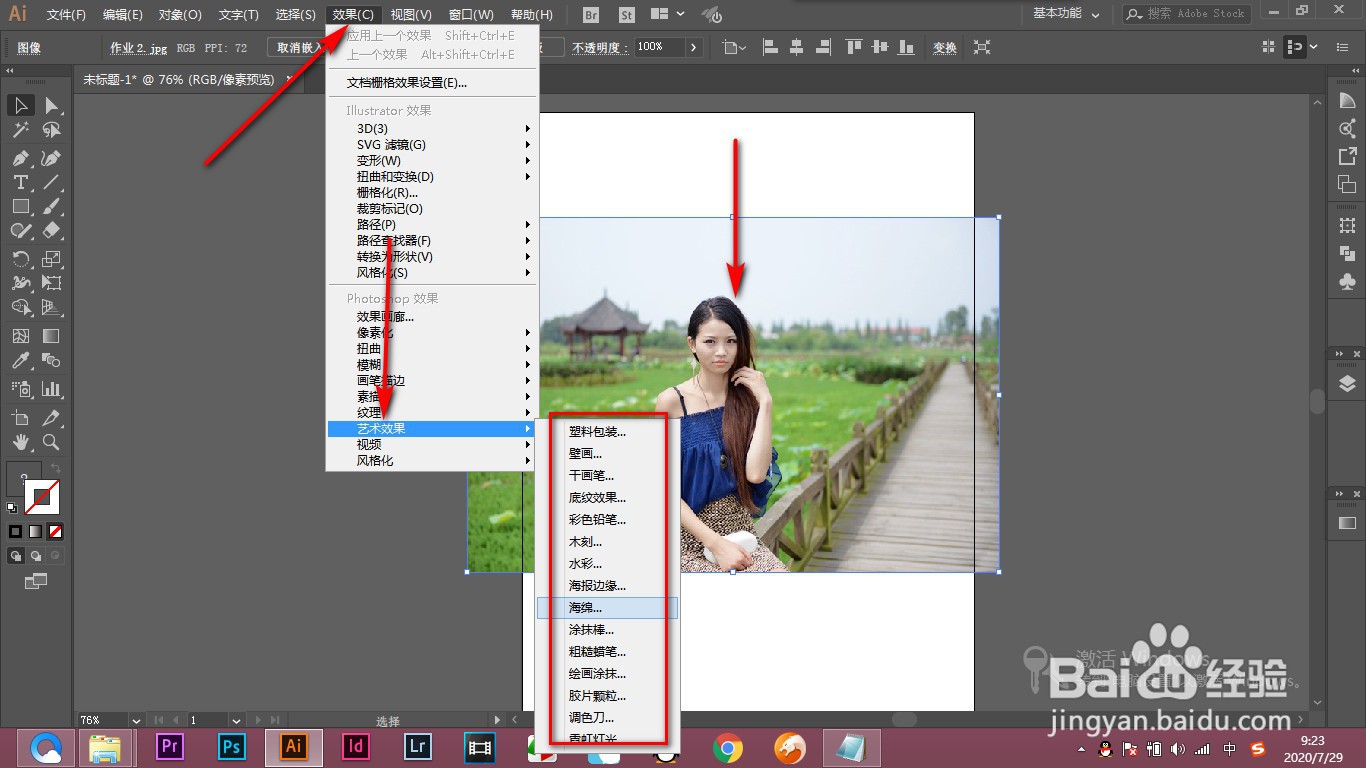Screen dimensions: 1366x768
Task: Select the Rotate tool
Action: [x=21, y=259]
